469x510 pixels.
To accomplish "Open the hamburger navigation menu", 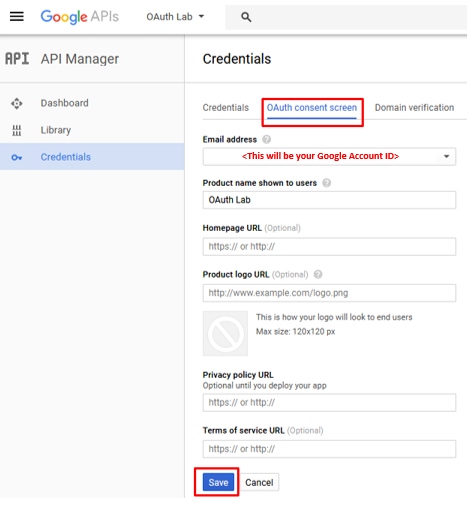I will coord(17,16).
